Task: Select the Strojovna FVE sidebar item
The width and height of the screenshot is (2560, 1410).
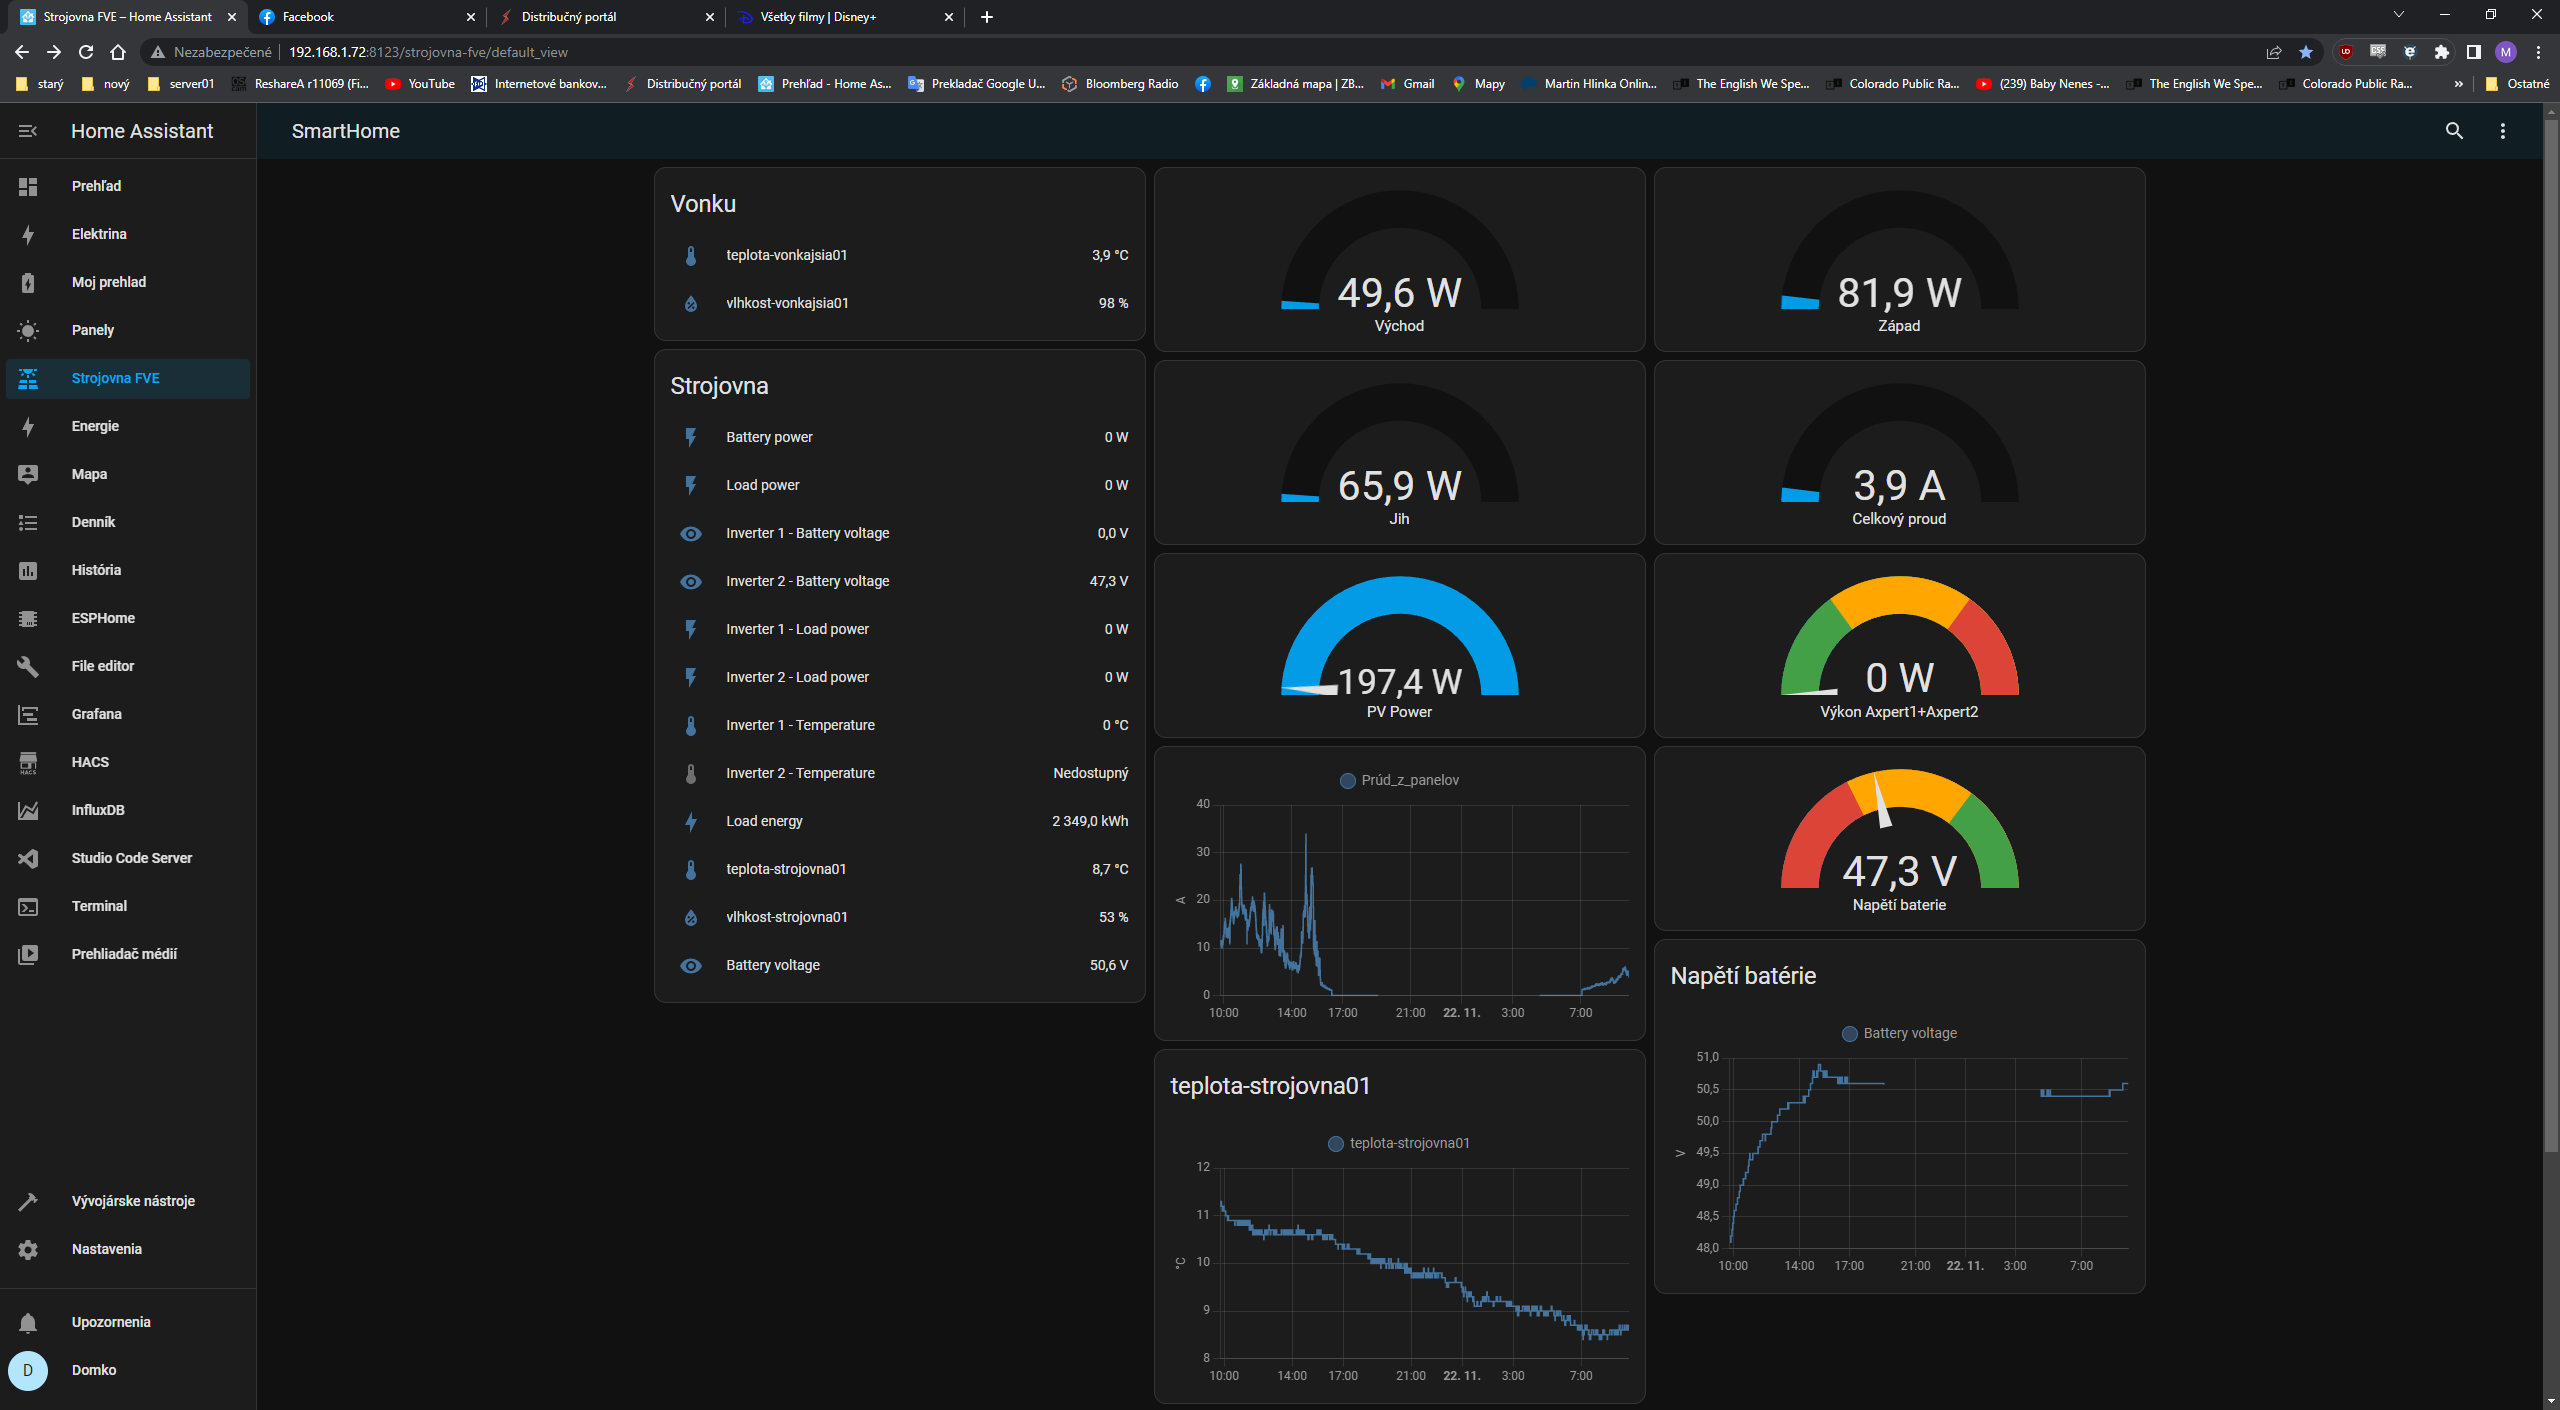Action: click(x=128, y=378)
